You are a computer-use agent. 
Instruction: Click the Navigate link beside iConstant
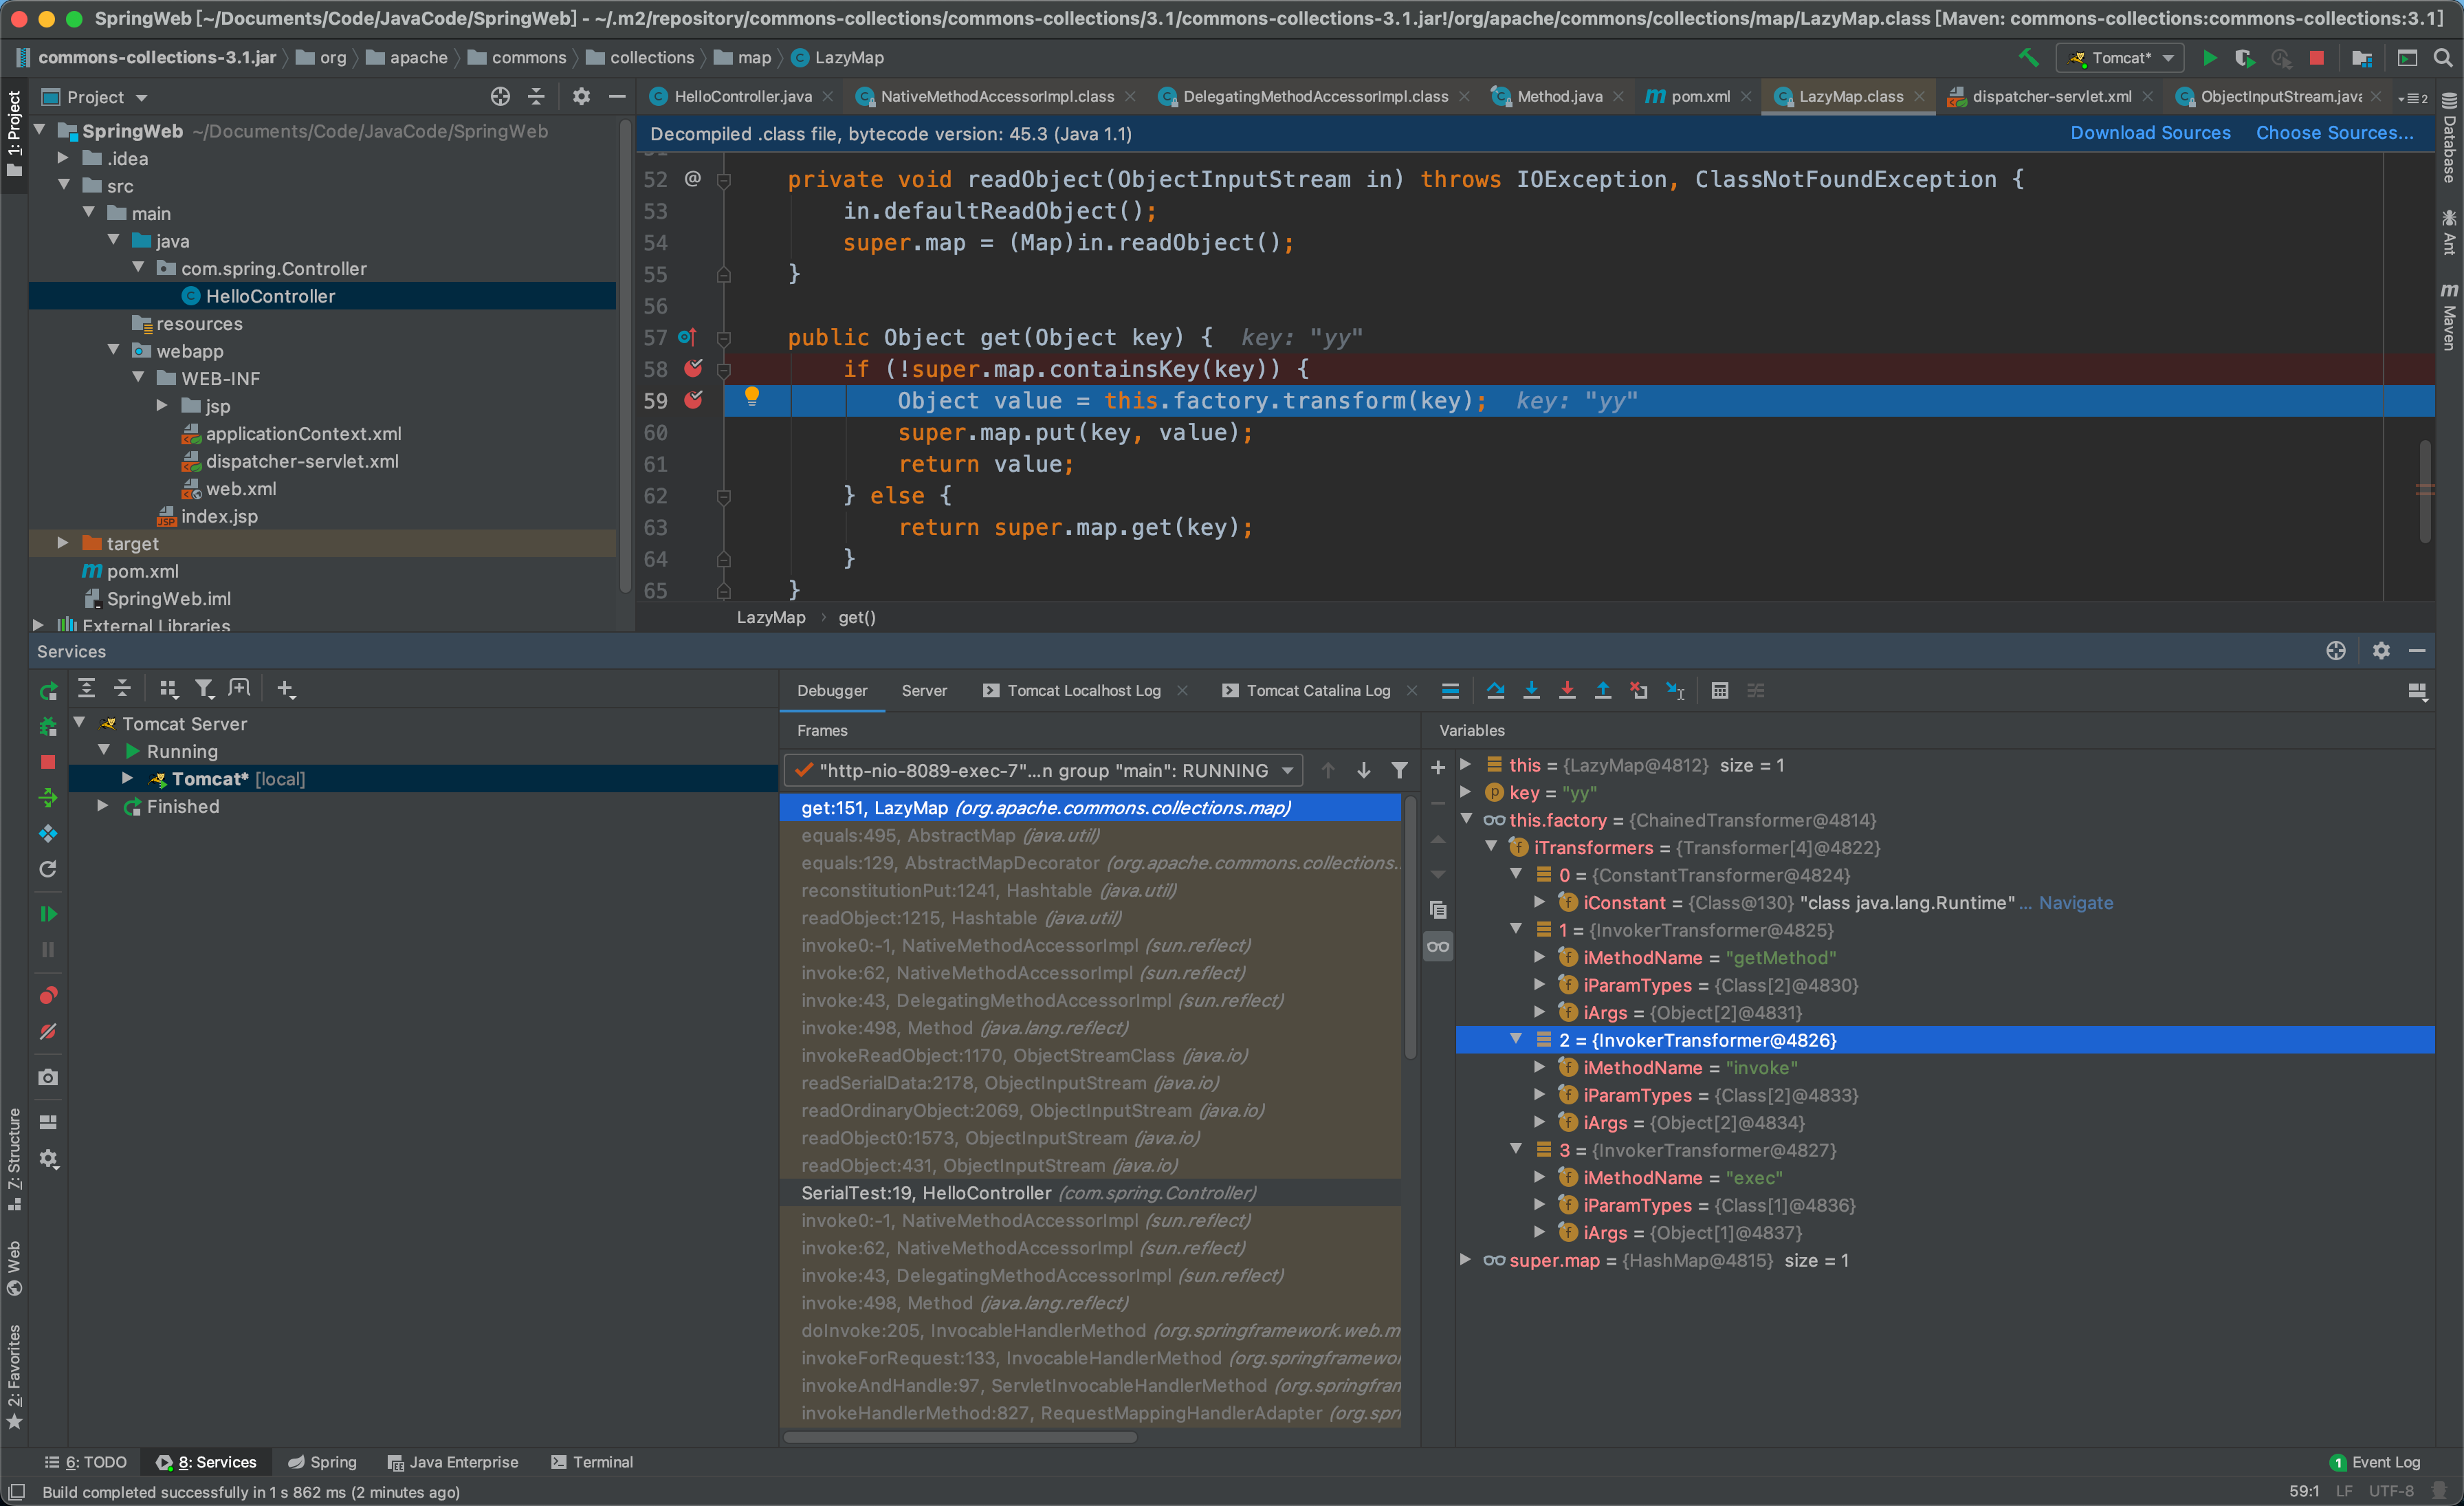(2076, 902)
